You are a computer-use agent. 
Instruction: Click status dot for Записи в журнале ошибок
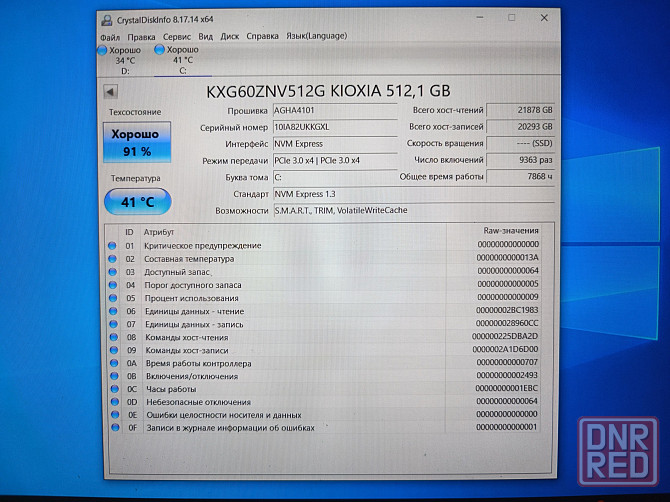(115, 427)
